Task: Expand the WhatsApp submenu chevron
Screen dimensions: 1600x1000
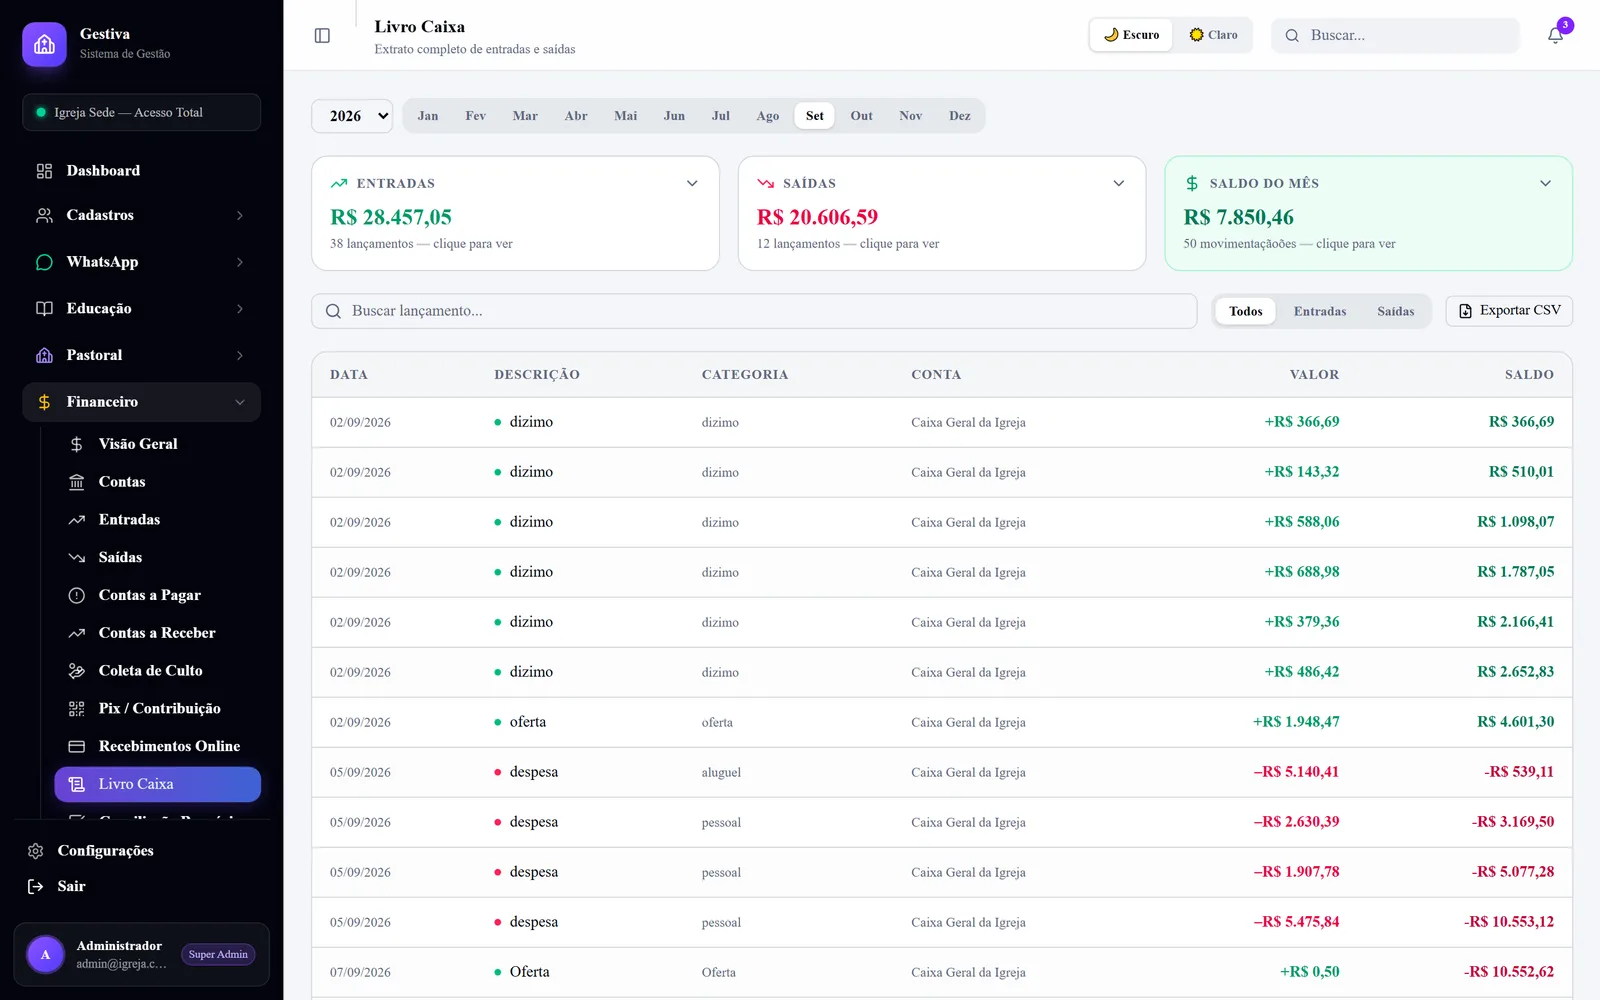Action: tap(240, 262)
